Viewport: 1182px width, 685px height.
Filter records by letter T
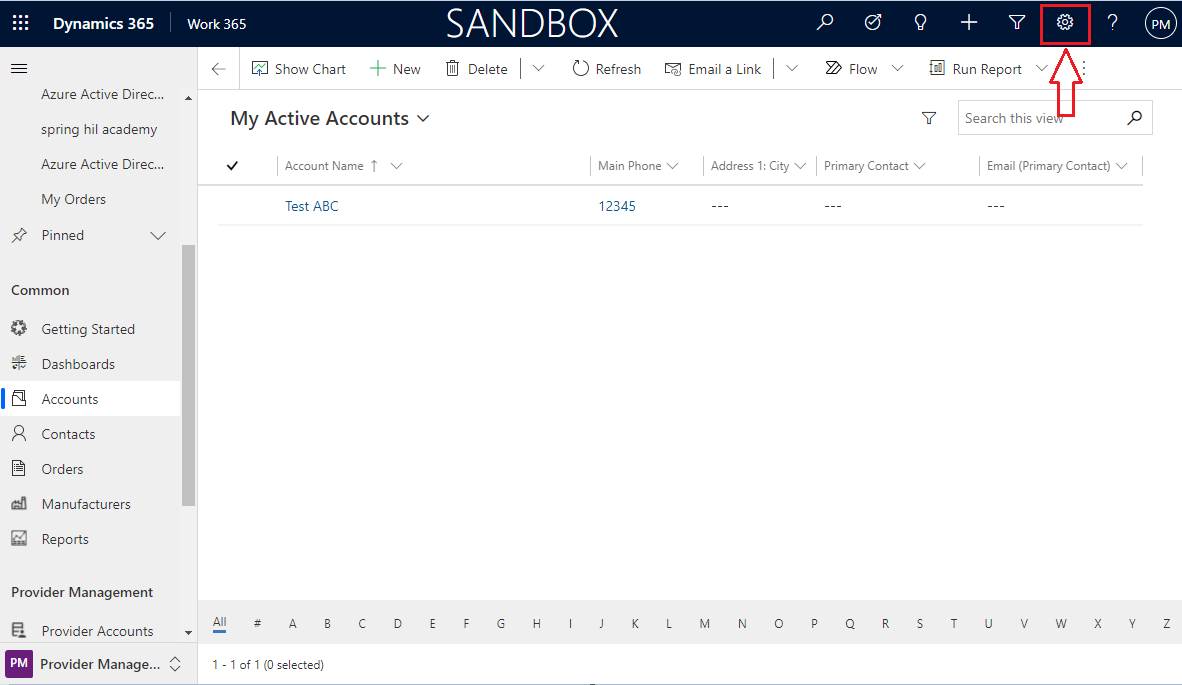tap(954, 623)
